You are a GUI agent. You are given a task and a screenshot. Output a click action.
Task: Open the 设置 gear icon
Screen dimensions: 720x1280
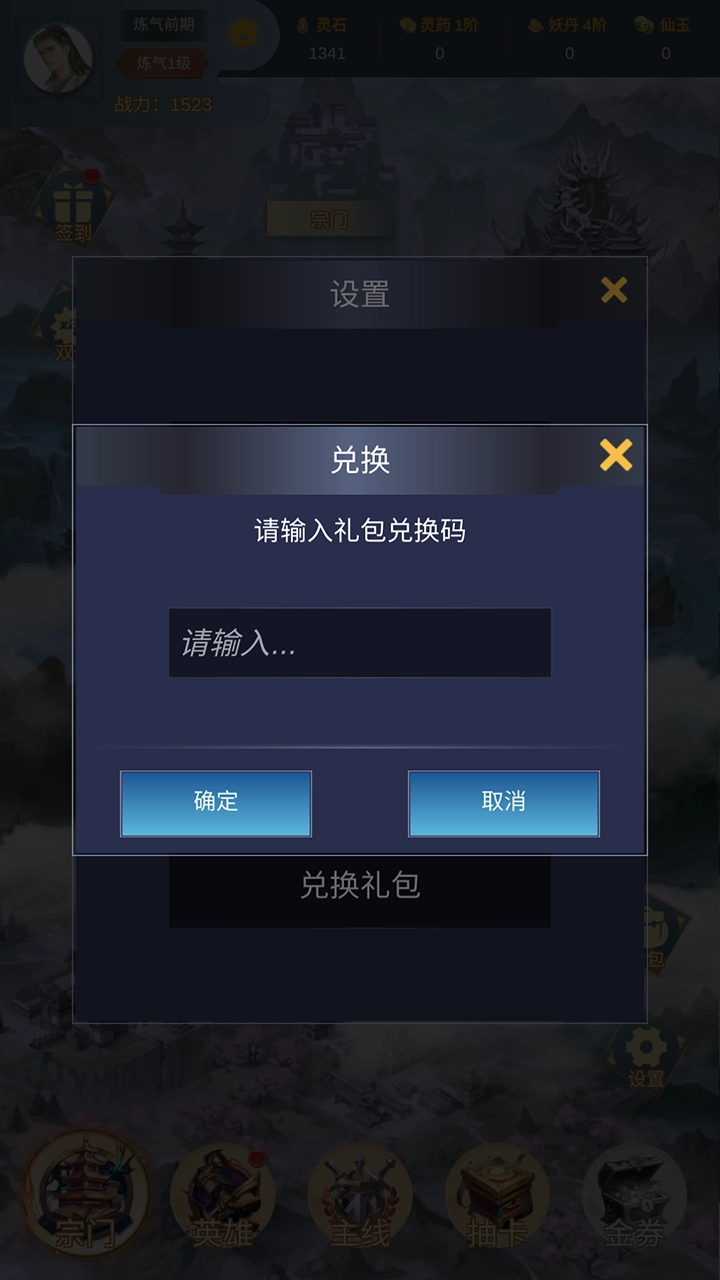point(646,1058)
